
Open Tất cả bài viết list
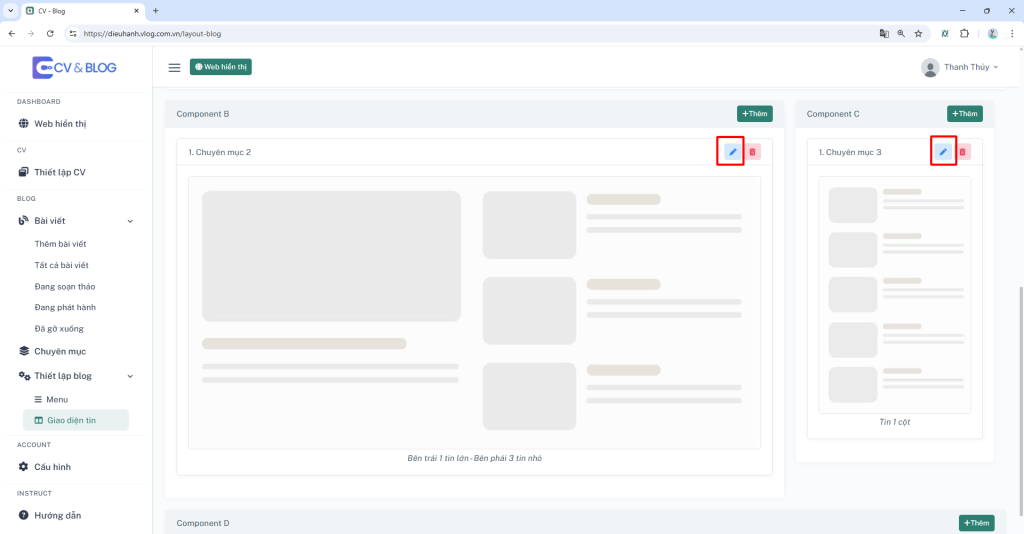[61, 265]
